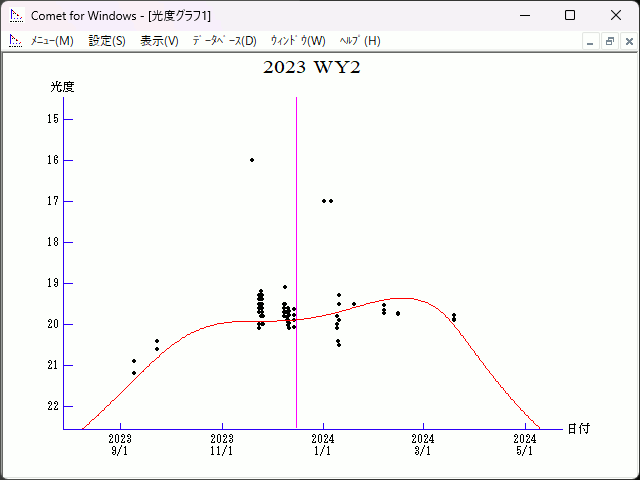Image resolution: width=640 pixels, height=480 pixels.
Task: Minimize the Comet for Windows application
Action: click(524, 15)
